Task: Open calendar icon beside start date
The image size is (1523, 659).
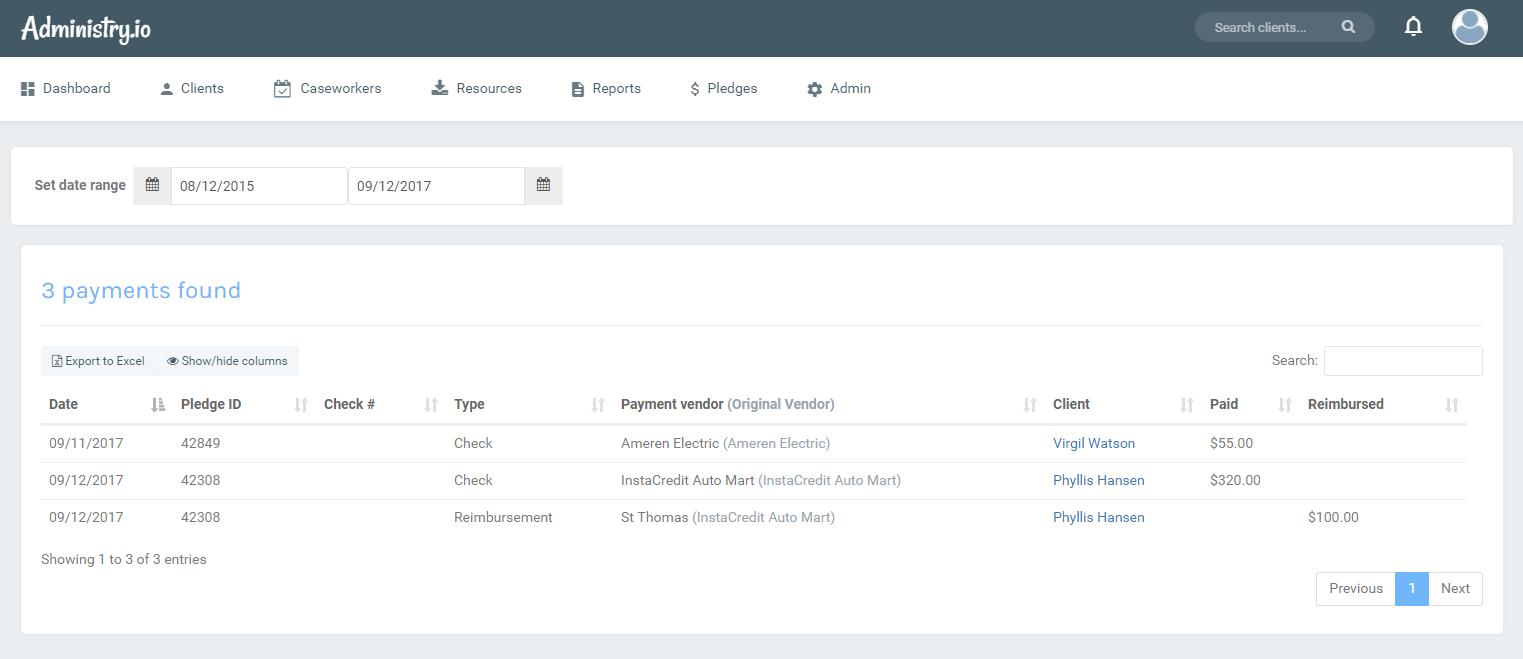Action: (152, 185)
